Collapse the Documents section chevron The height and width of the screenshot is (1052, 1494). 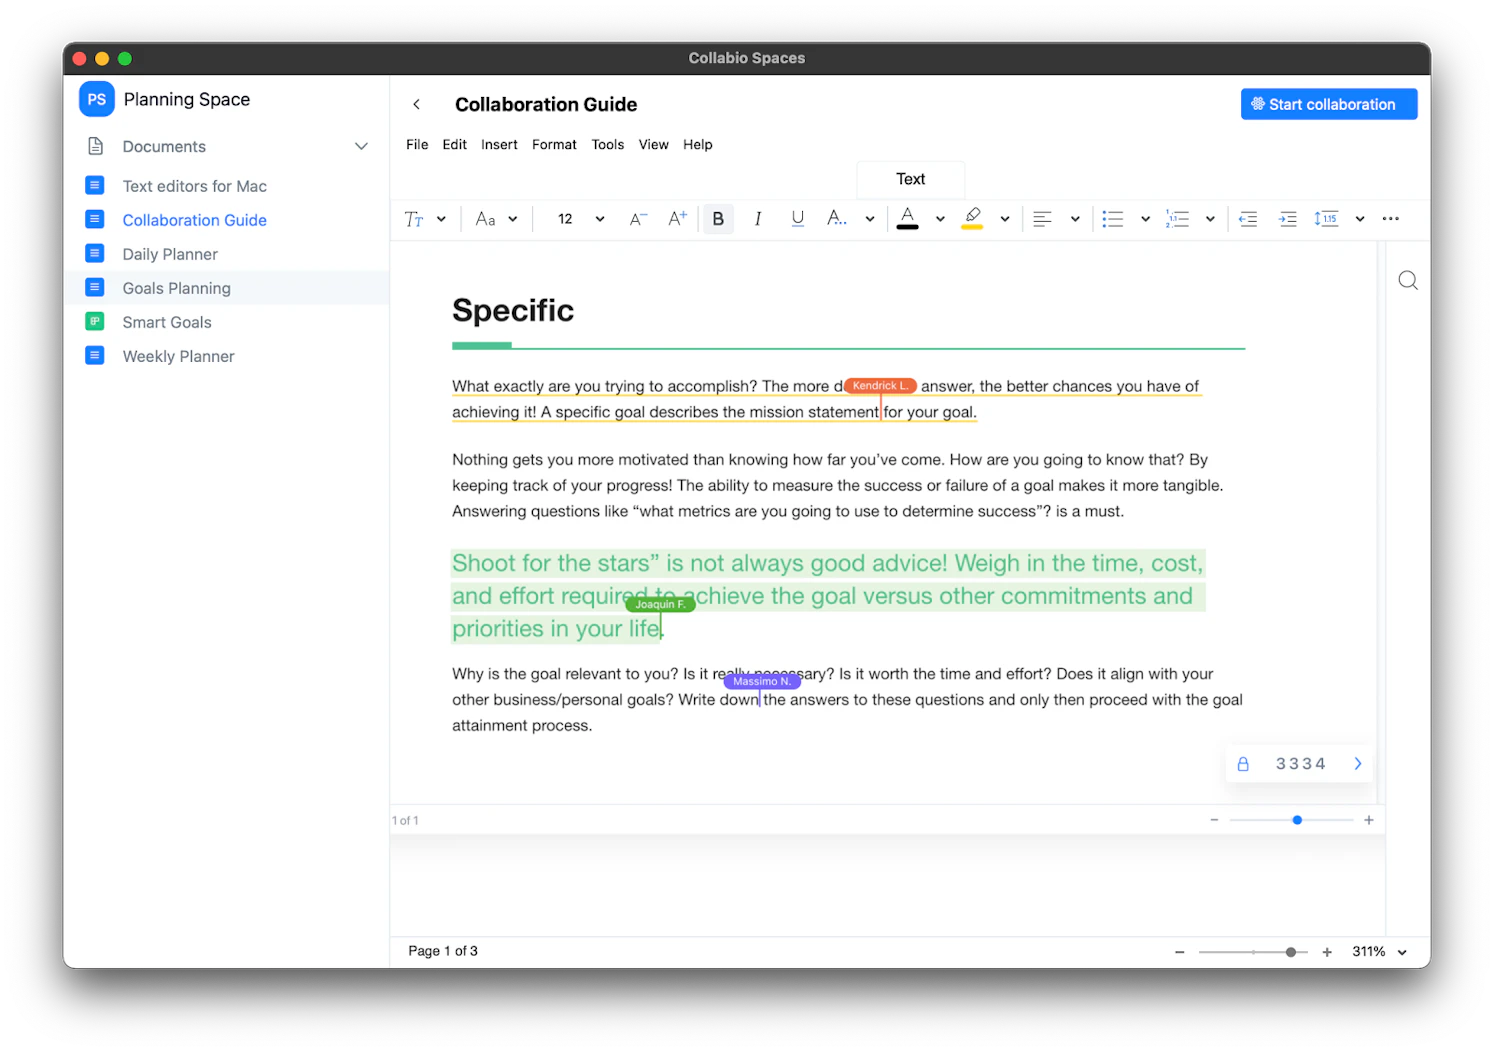point(361,146)
